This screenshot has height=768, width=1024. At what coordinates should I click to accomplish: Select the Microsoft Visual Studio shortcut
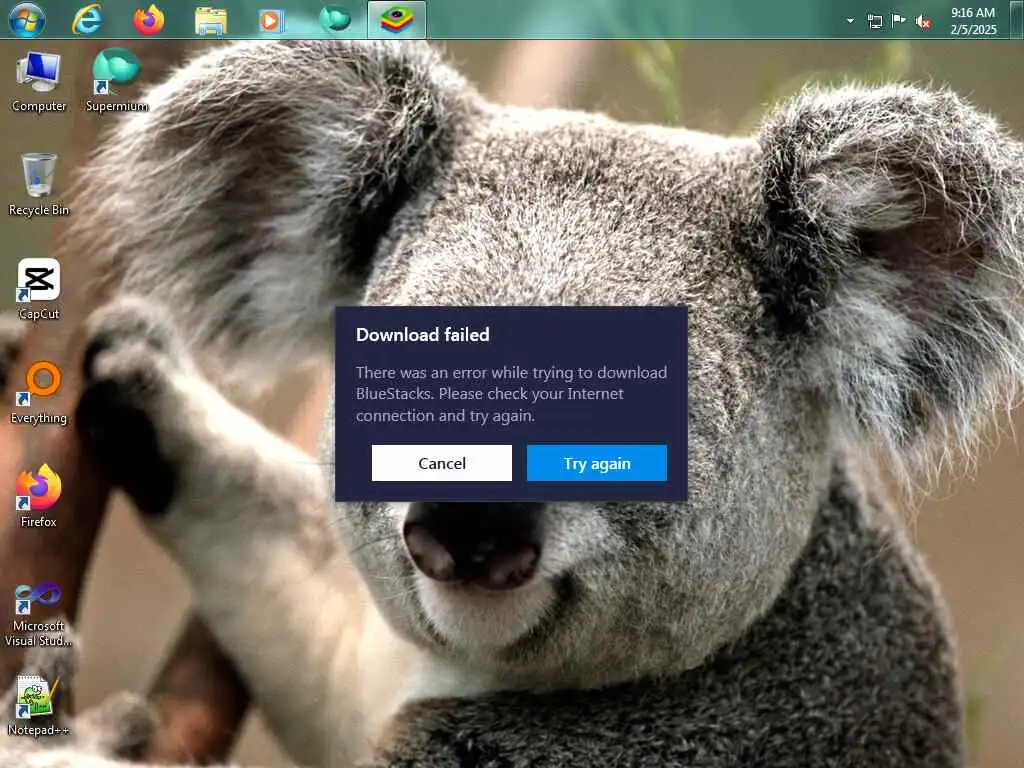(x=39, y=615)
